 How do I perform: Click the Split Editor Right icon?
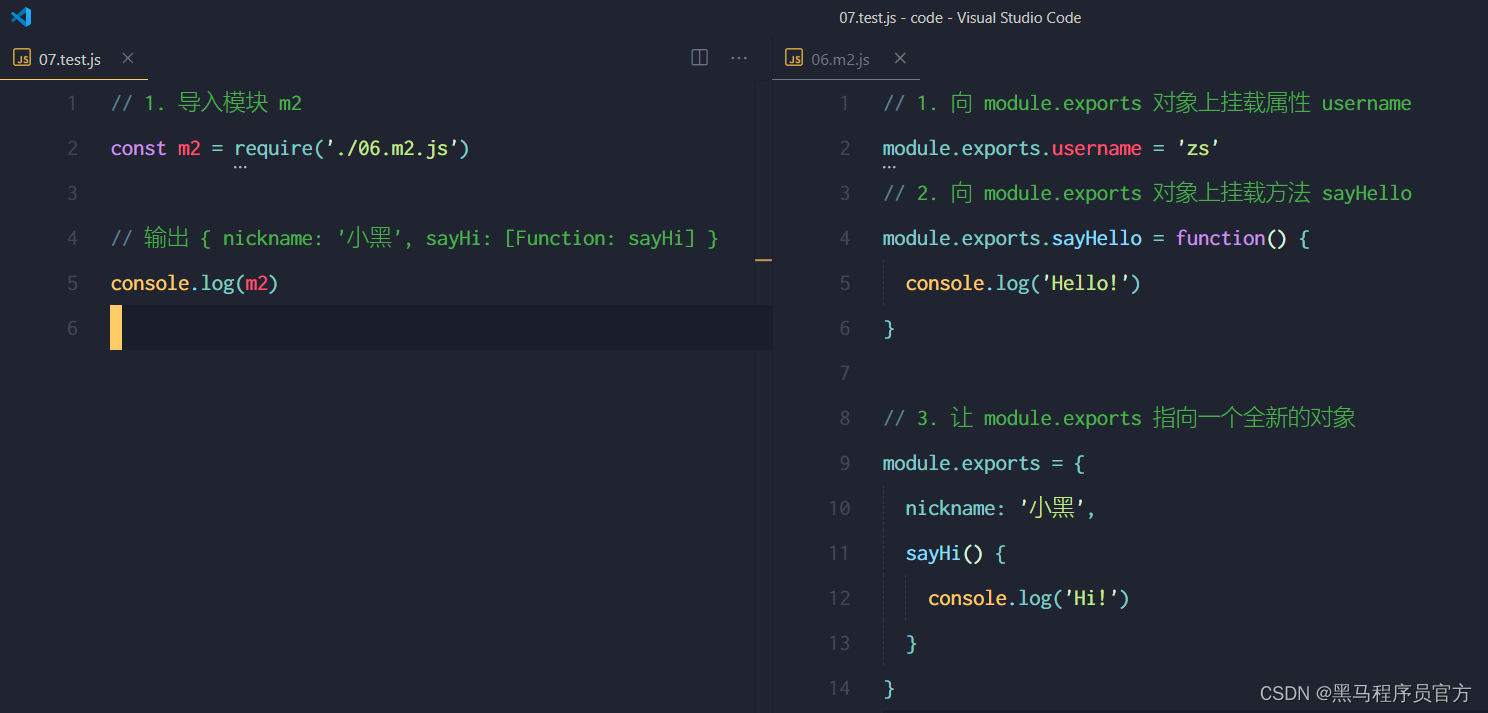[x=700, y=58]
